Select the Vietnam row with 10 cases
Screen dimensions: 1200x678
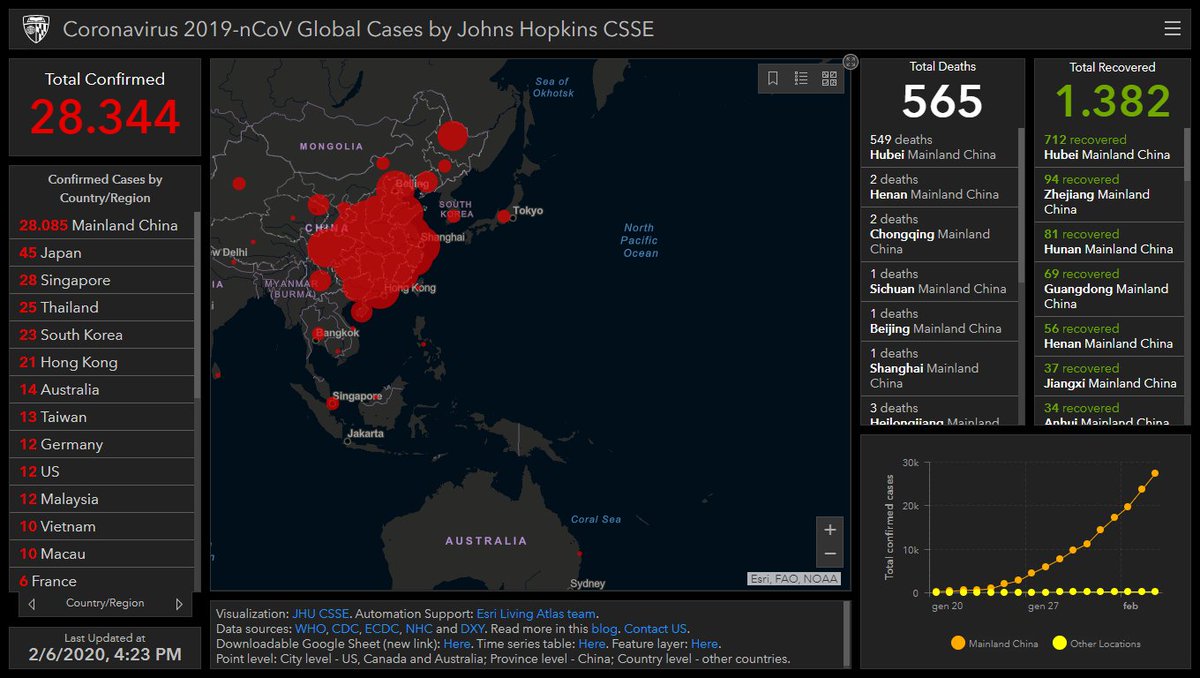[x=102, y=526]
